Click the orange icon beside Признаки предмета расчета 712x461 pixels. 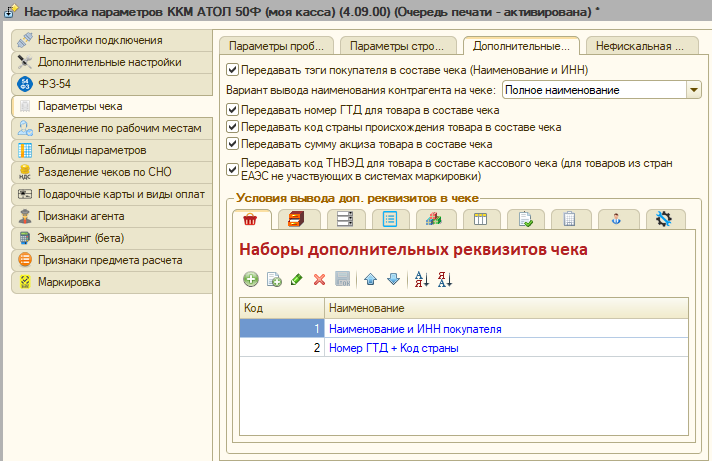click(25, 260)
